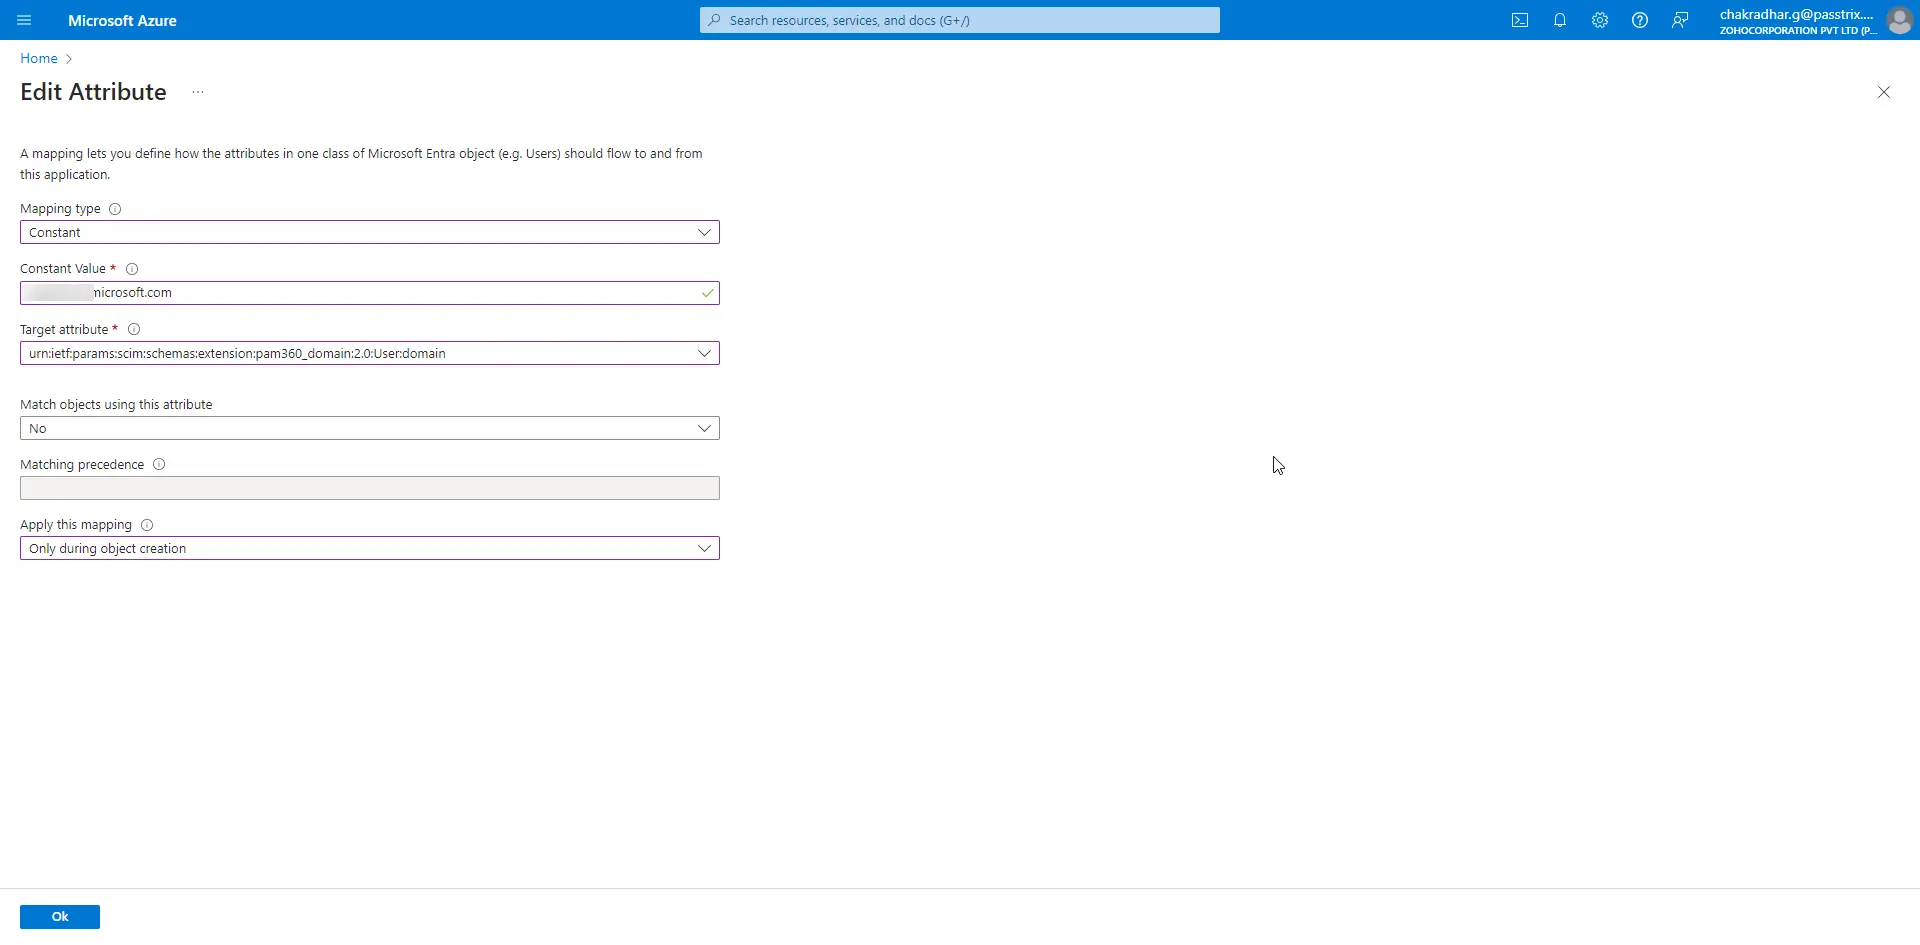
Task: Open the signed-in account avatar menu
Action: (x=1901, y=20)
